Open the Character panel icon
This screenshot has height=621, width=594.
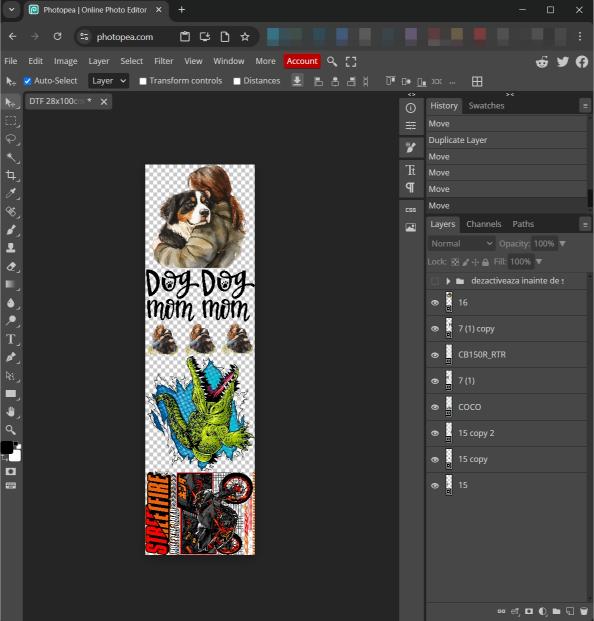click(x=411, y=170)
